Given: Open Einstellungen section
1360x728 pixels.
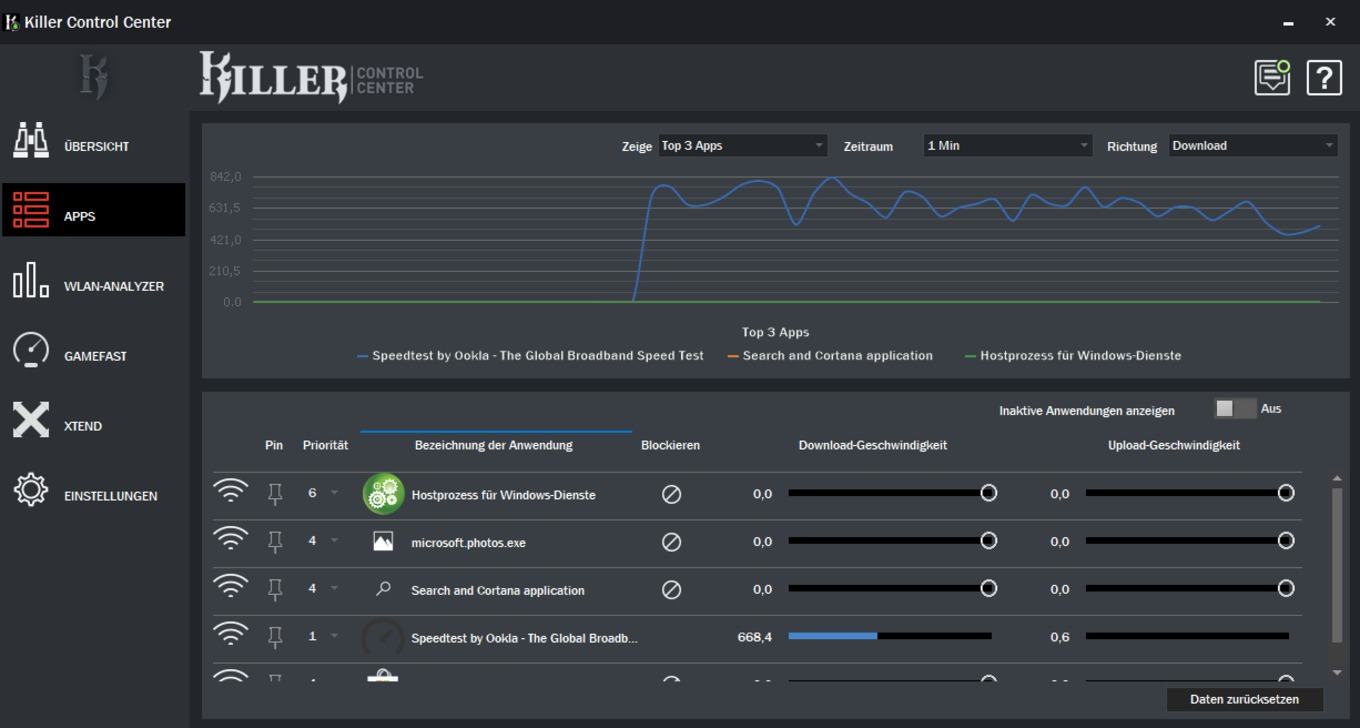Looking at the screenshot, I should tap(111, 496).
